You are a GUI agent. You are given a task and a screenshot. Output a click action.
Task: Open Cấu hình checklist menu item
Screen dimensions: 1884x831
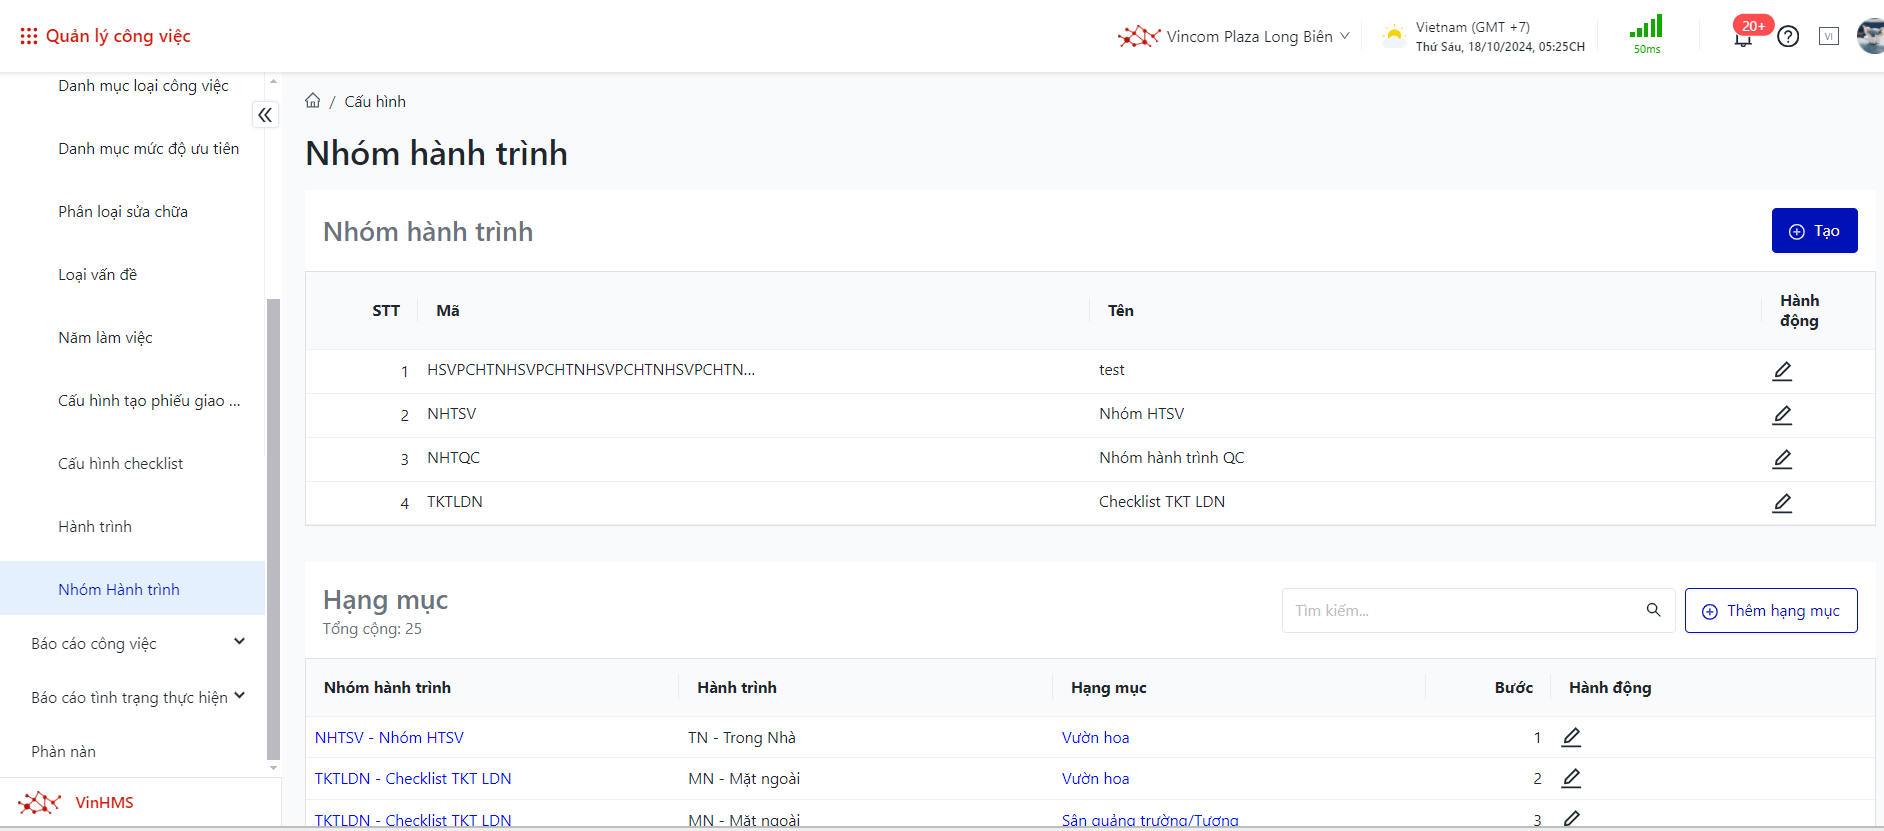pos(121,464)
